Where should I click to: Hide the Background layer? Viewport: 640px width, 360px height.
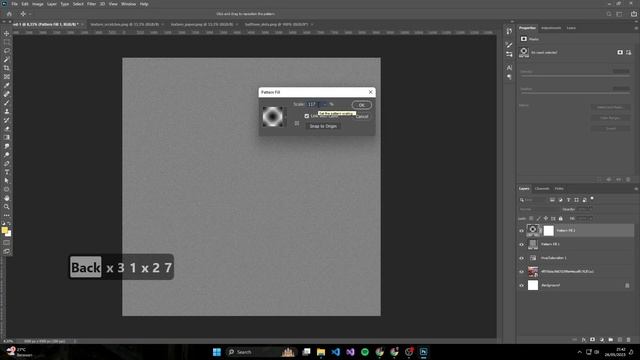[x=521, y=285]
